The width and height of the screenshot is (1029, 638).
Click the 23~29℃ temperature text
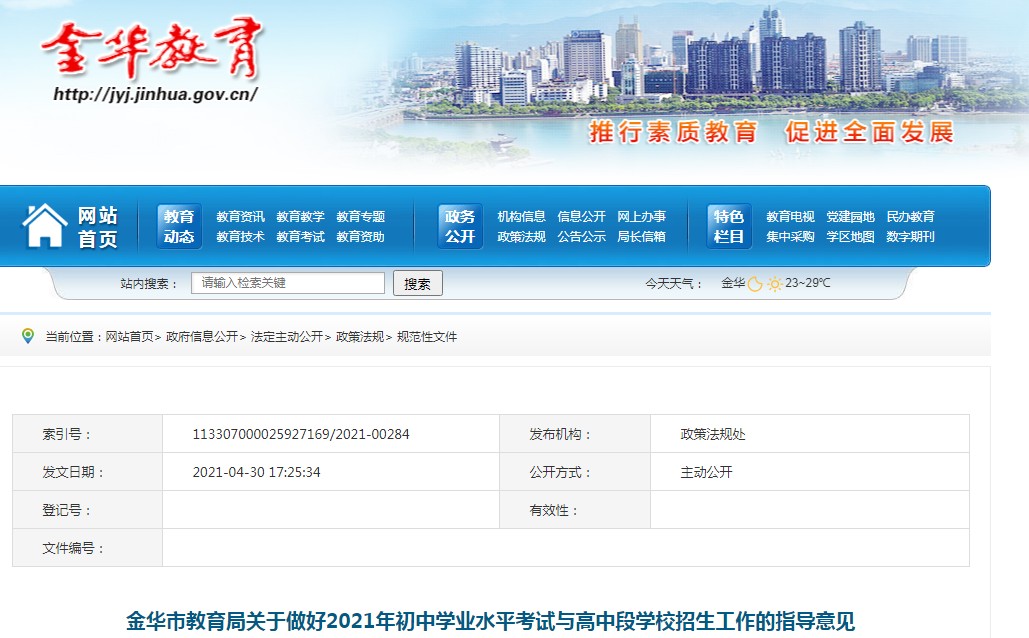click(x=808, y=283)
